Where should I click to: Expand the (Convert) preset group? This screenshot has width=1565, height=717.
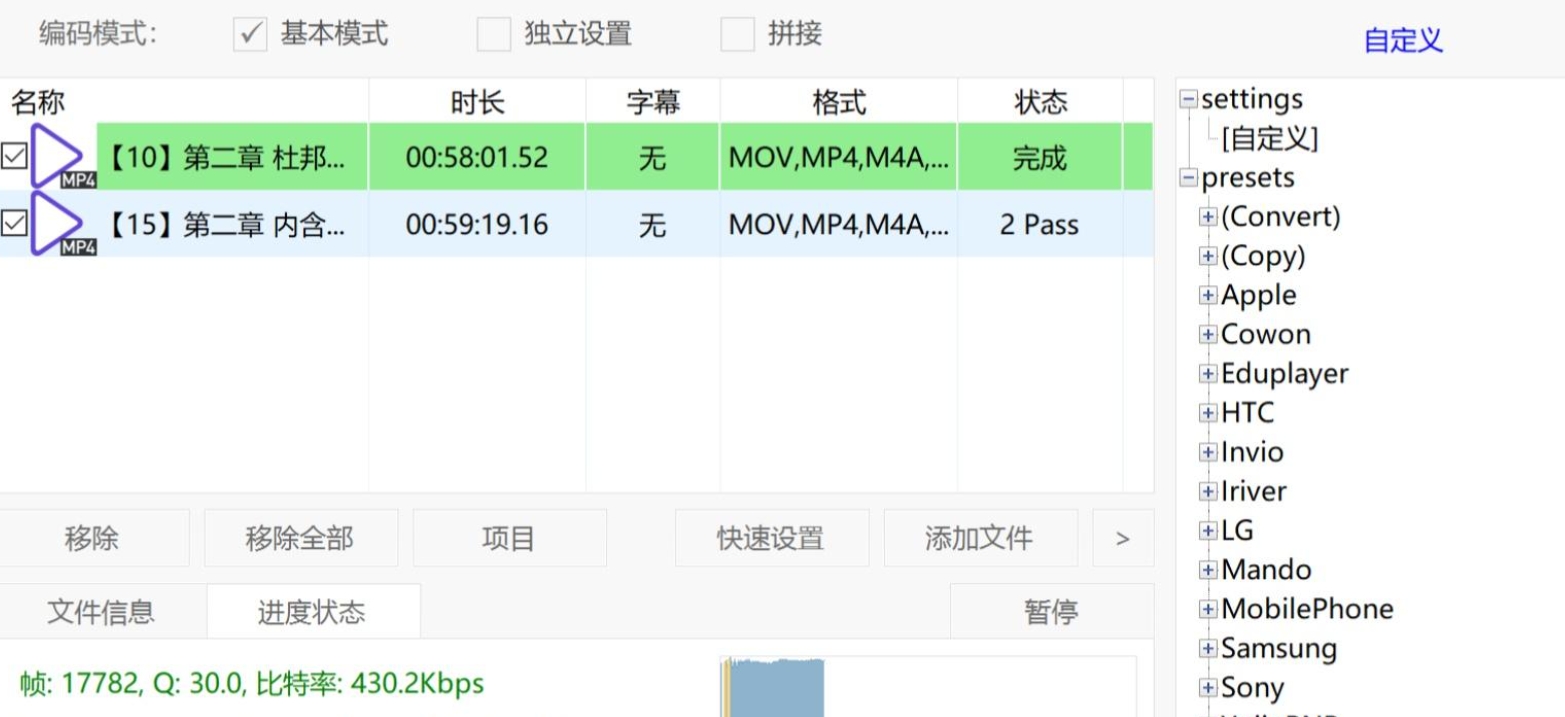[x=1208, y=217]
